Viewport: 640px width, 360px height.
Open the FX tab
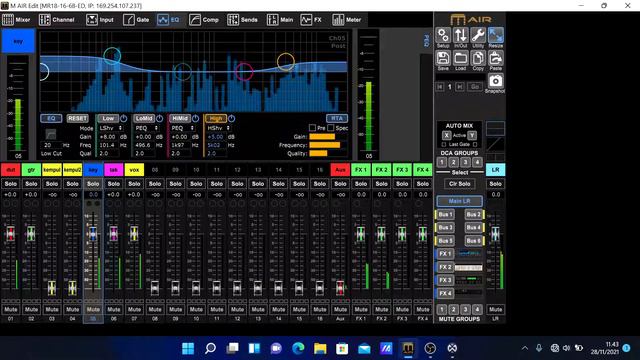click(311, 20)
